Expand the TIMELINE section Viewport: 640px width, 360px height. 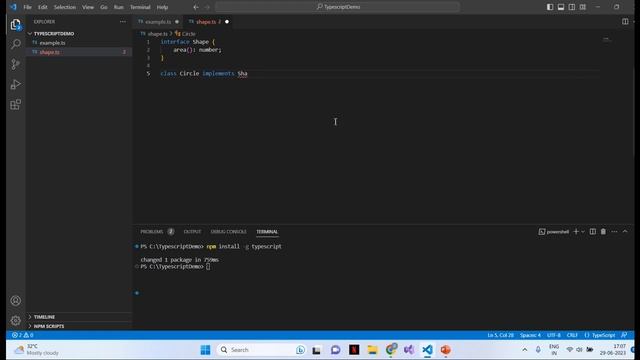click(44, 317)
